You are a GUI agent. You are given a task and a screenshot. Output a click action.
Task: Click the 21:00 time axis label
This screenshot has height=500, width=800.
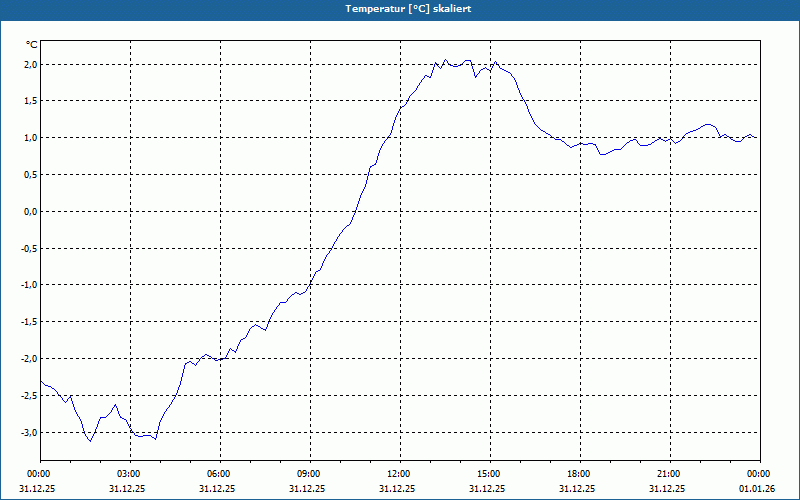point(670,474)
